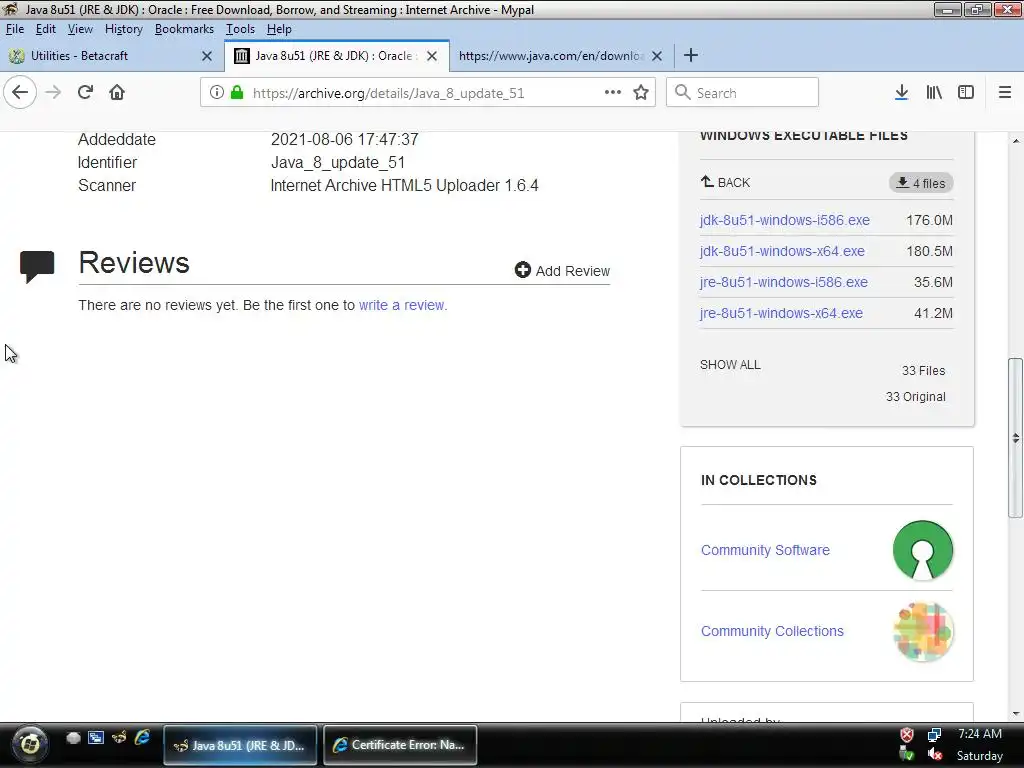Viewport: 1024px width, 768px height.
Task: Click scrollbar up arrow
Action: tap(1016, 140)
